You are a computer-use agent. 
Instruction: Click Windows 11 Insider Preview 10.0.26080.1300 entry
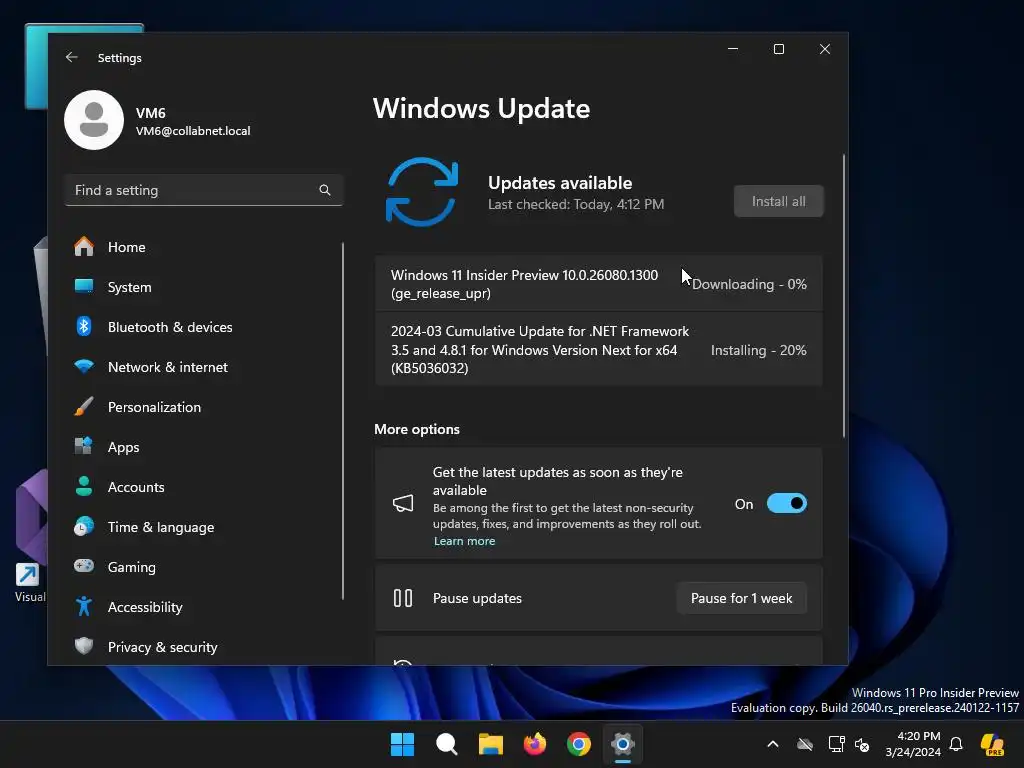pos(598,284)
